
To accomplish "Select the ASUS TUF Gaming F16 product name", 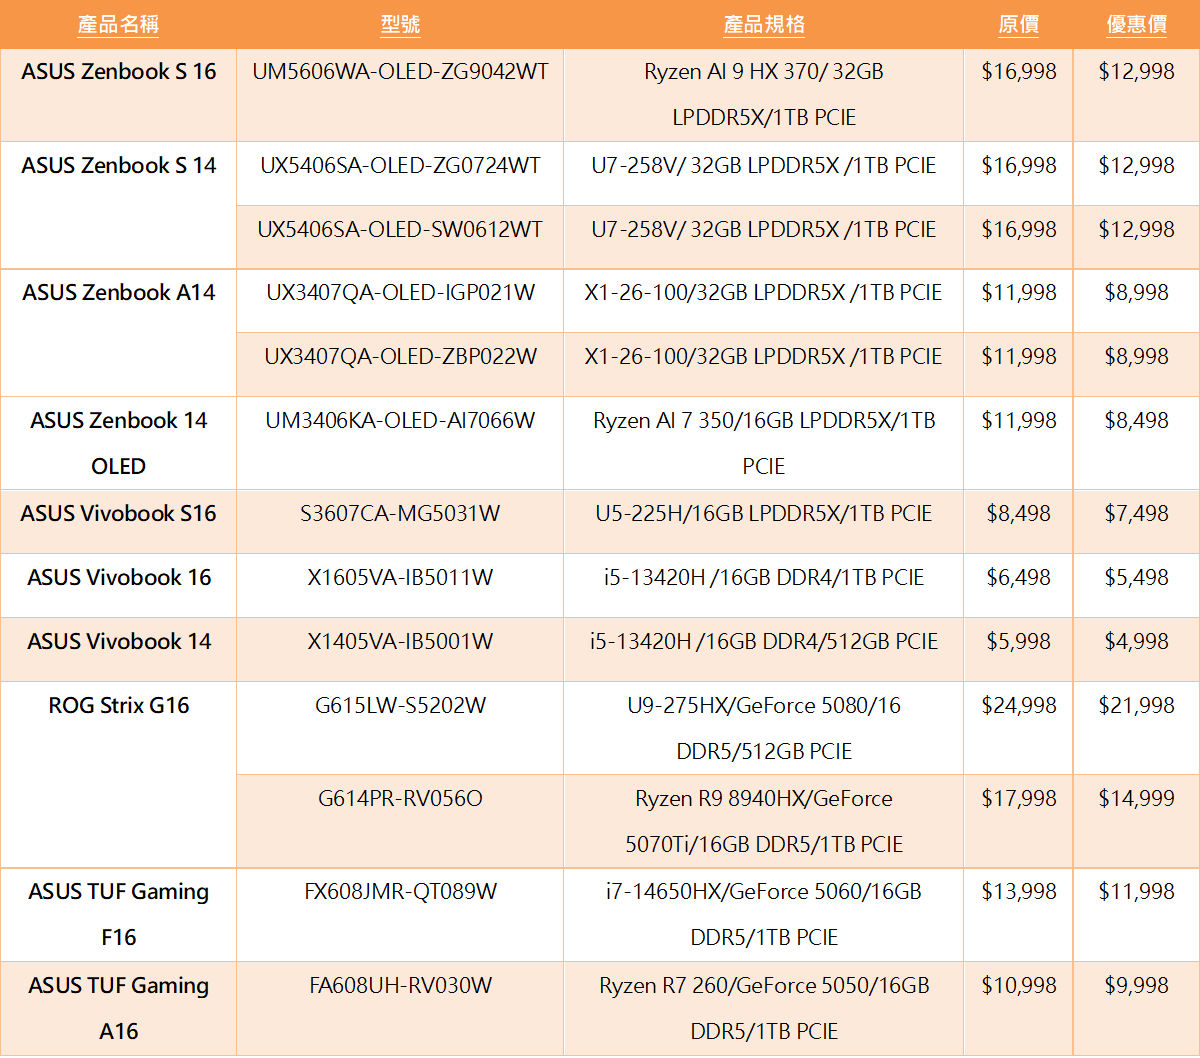I will [x=118, y=914].
